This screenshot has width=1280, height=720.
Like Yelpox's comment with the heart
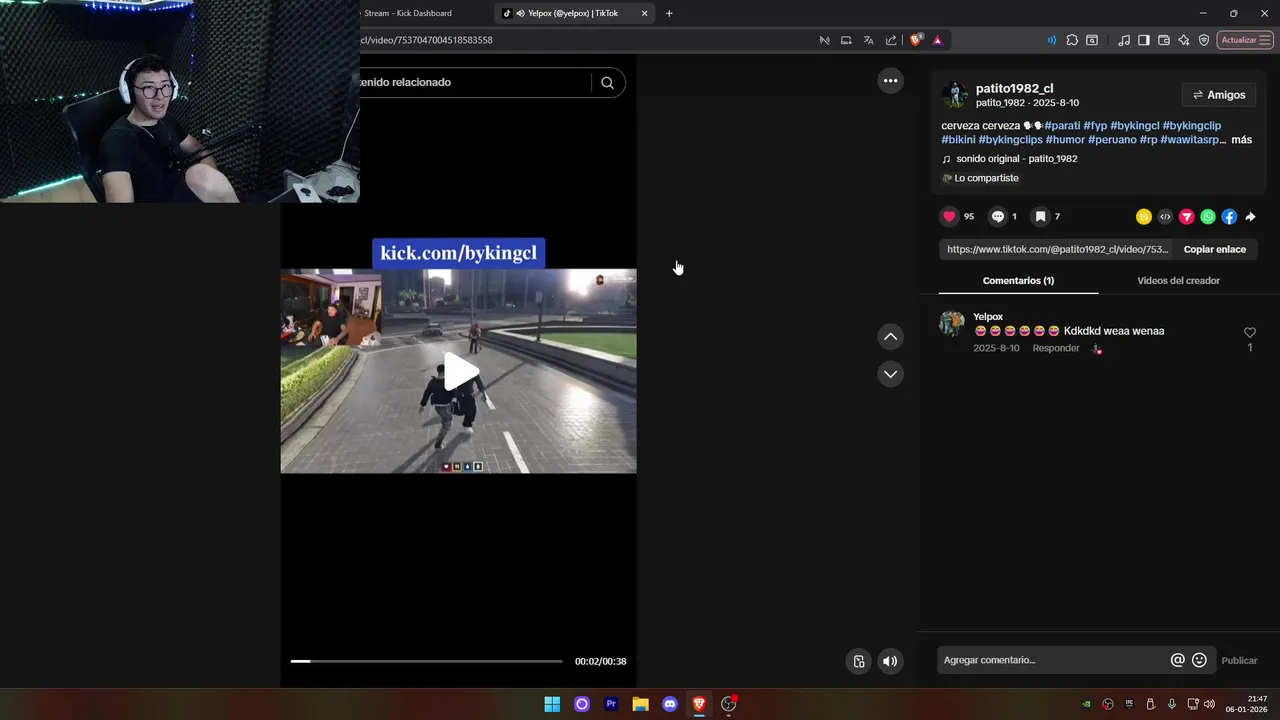[x=1249, y=333]
